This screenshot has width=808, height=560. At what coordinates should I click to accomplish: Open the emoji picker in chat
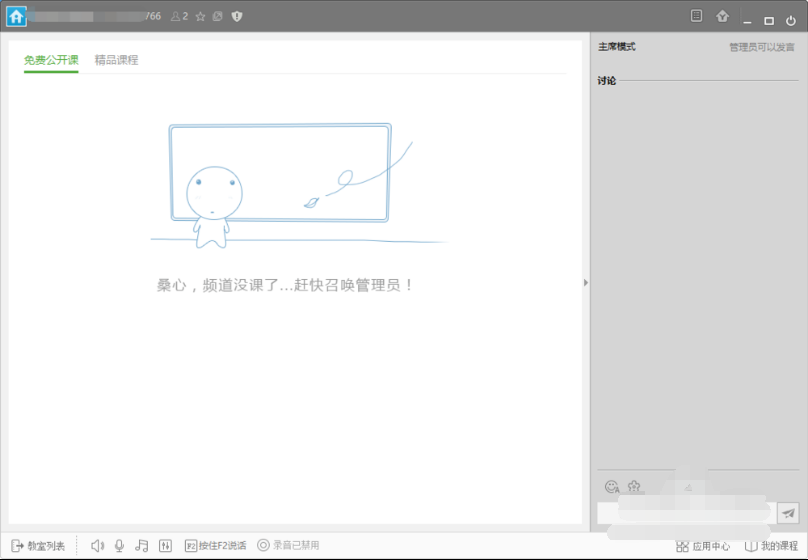(x=611, y=487)
